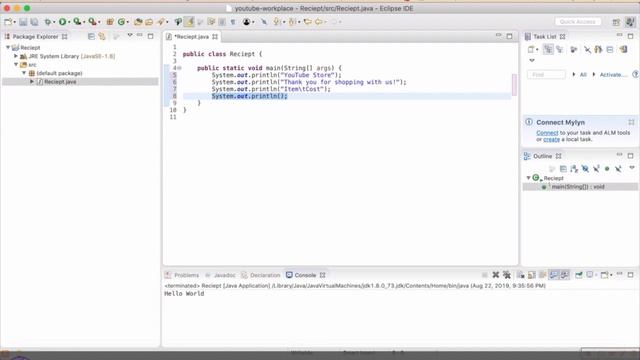This screenshot has height=360, width=640.
Task: Collapse the Reciept class in Outline
Action: tap(528, 178)
